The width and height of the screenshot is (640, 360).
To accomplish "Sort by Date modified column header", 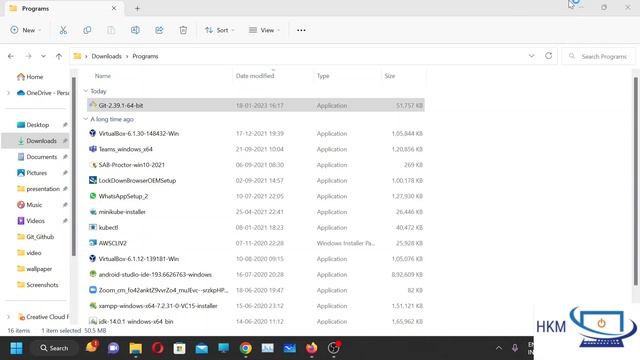I will (255, 76).
